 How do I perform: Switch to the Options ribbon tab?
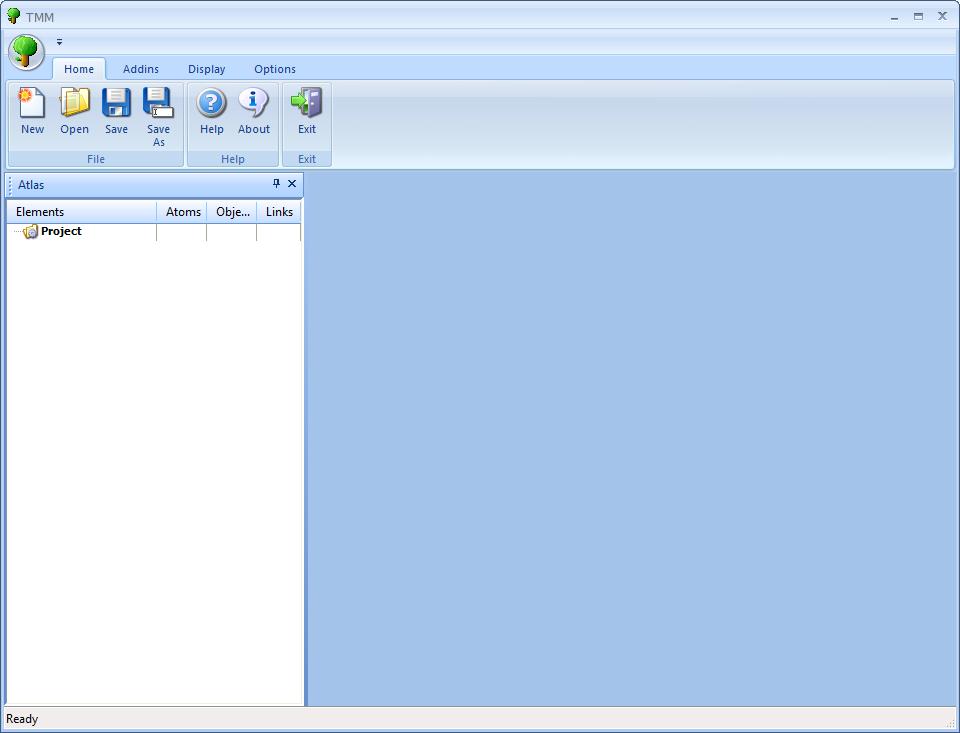[275, 69]
